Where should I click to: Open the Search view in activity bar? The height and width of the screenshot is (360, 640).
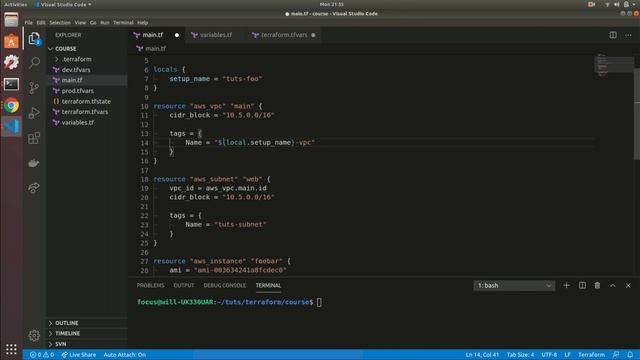[34, 62]
